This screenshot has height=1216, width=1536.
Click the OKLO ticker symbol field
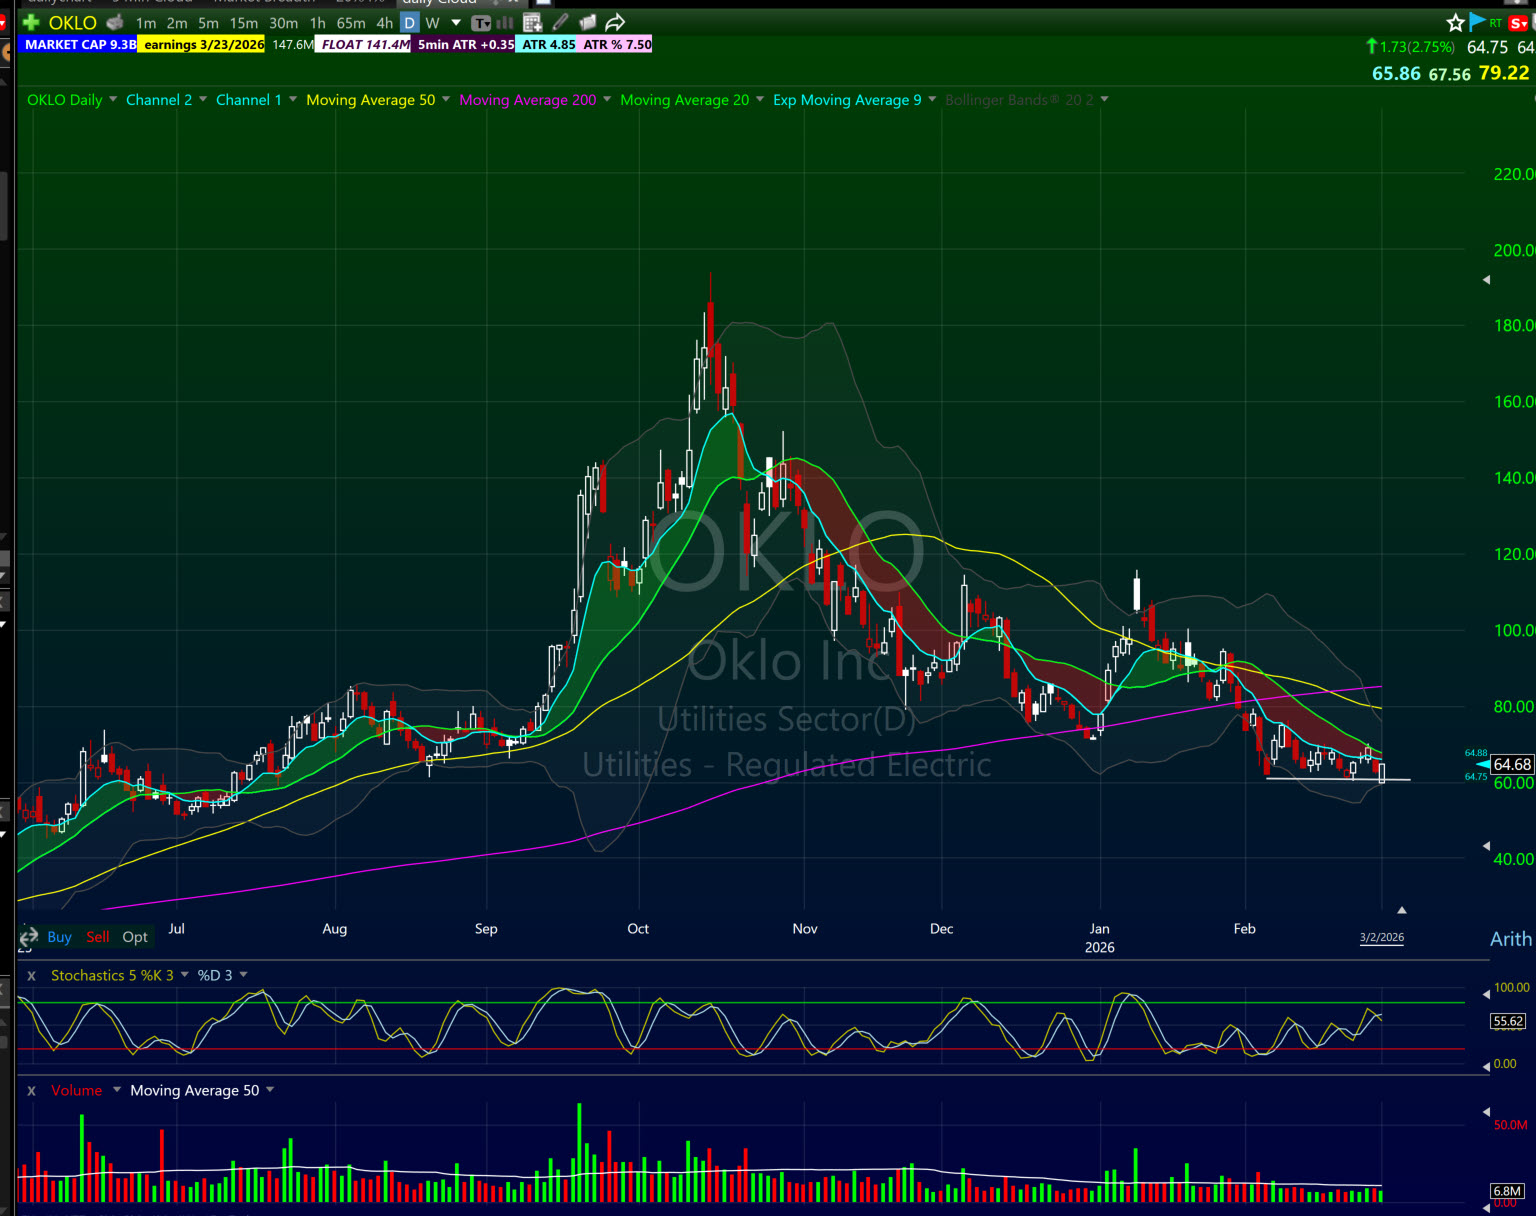73,22
